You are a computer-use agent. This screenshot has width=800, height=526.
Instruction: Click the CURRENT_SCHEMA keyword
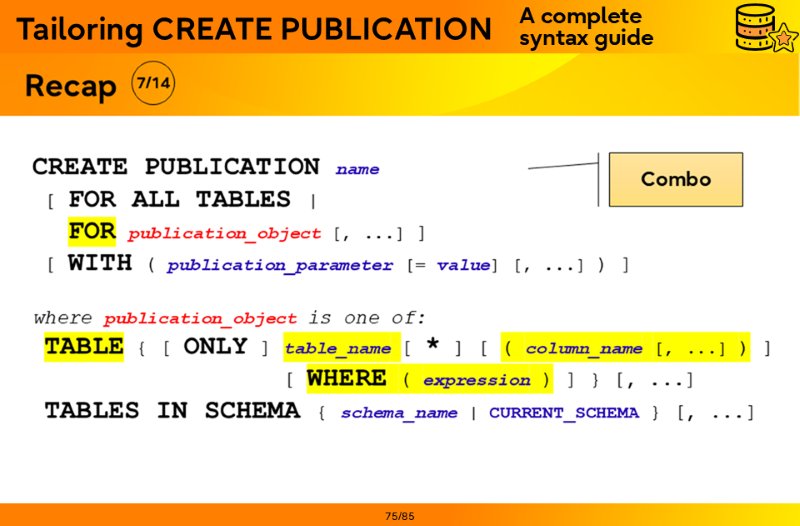tap(563, 413)
